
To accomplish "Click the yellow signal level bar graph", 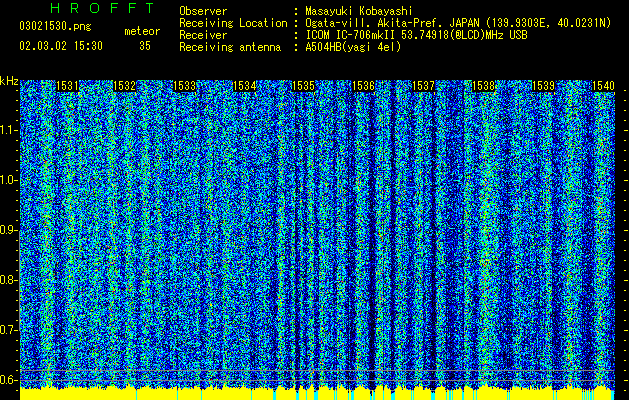I will 317,394.
